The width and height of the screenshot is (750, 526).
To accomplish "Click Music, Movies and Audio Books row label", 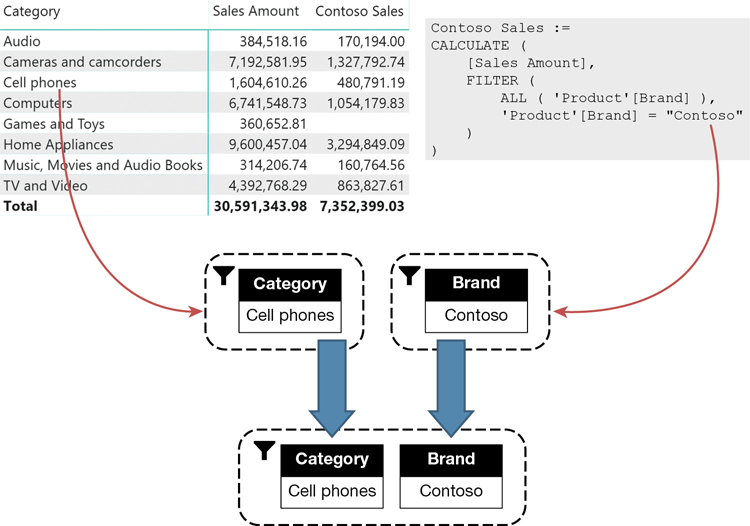I will click(103, 165).
